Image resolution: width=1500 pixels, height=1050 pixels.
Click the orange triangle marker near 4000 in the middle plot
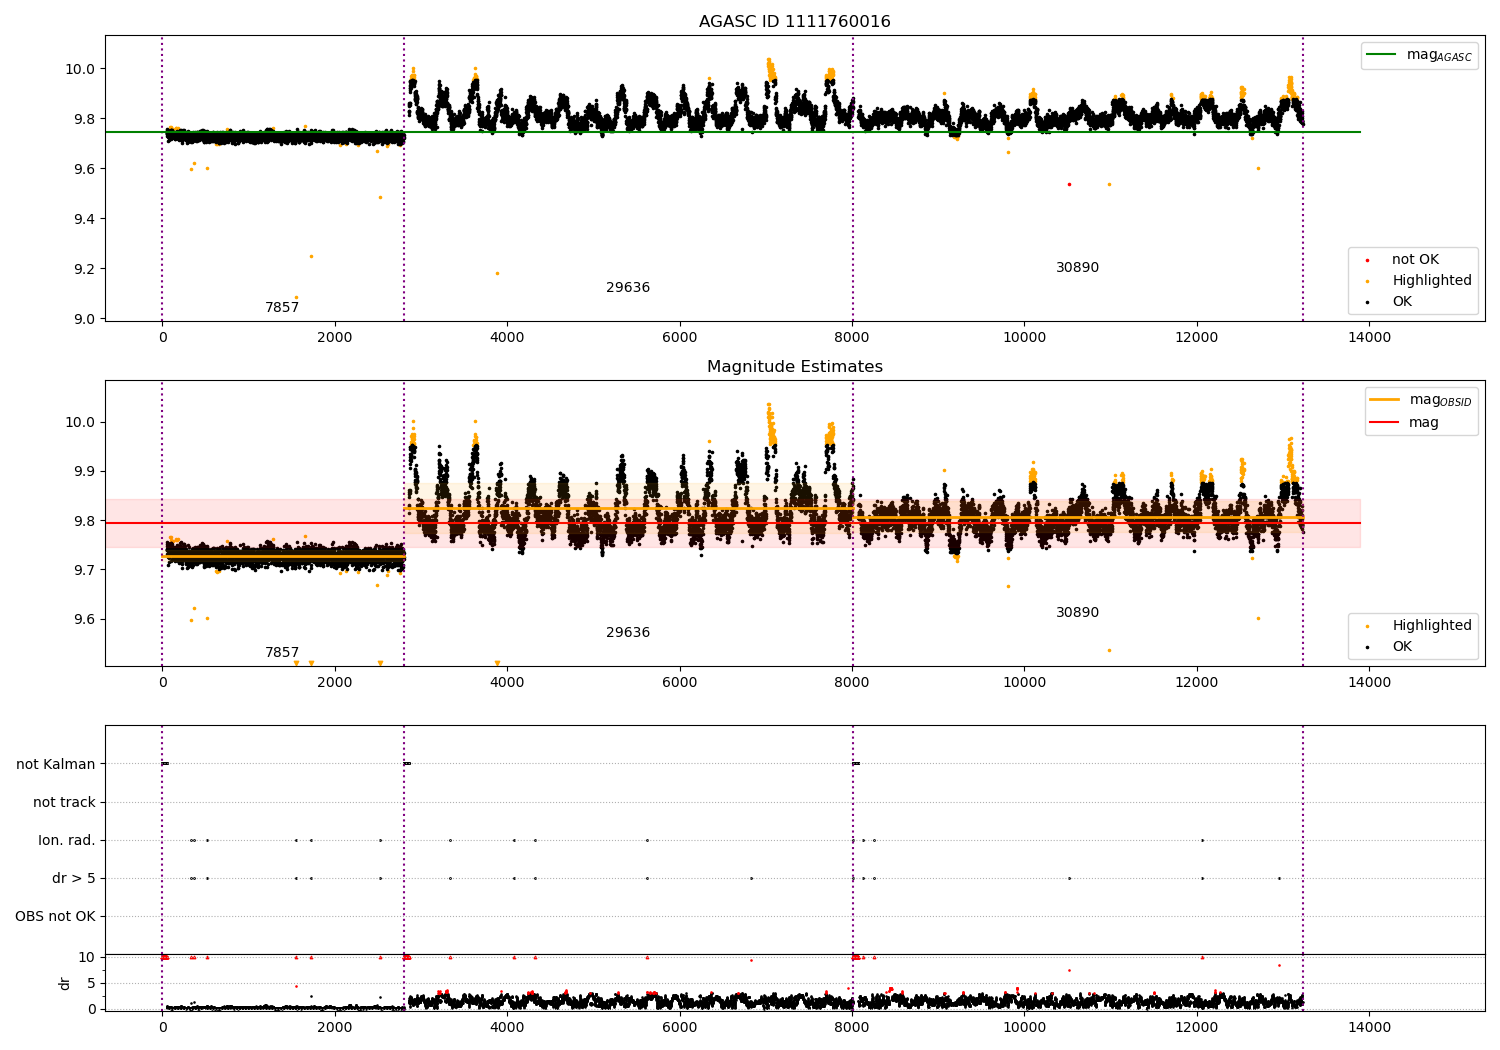pos(497,663)
